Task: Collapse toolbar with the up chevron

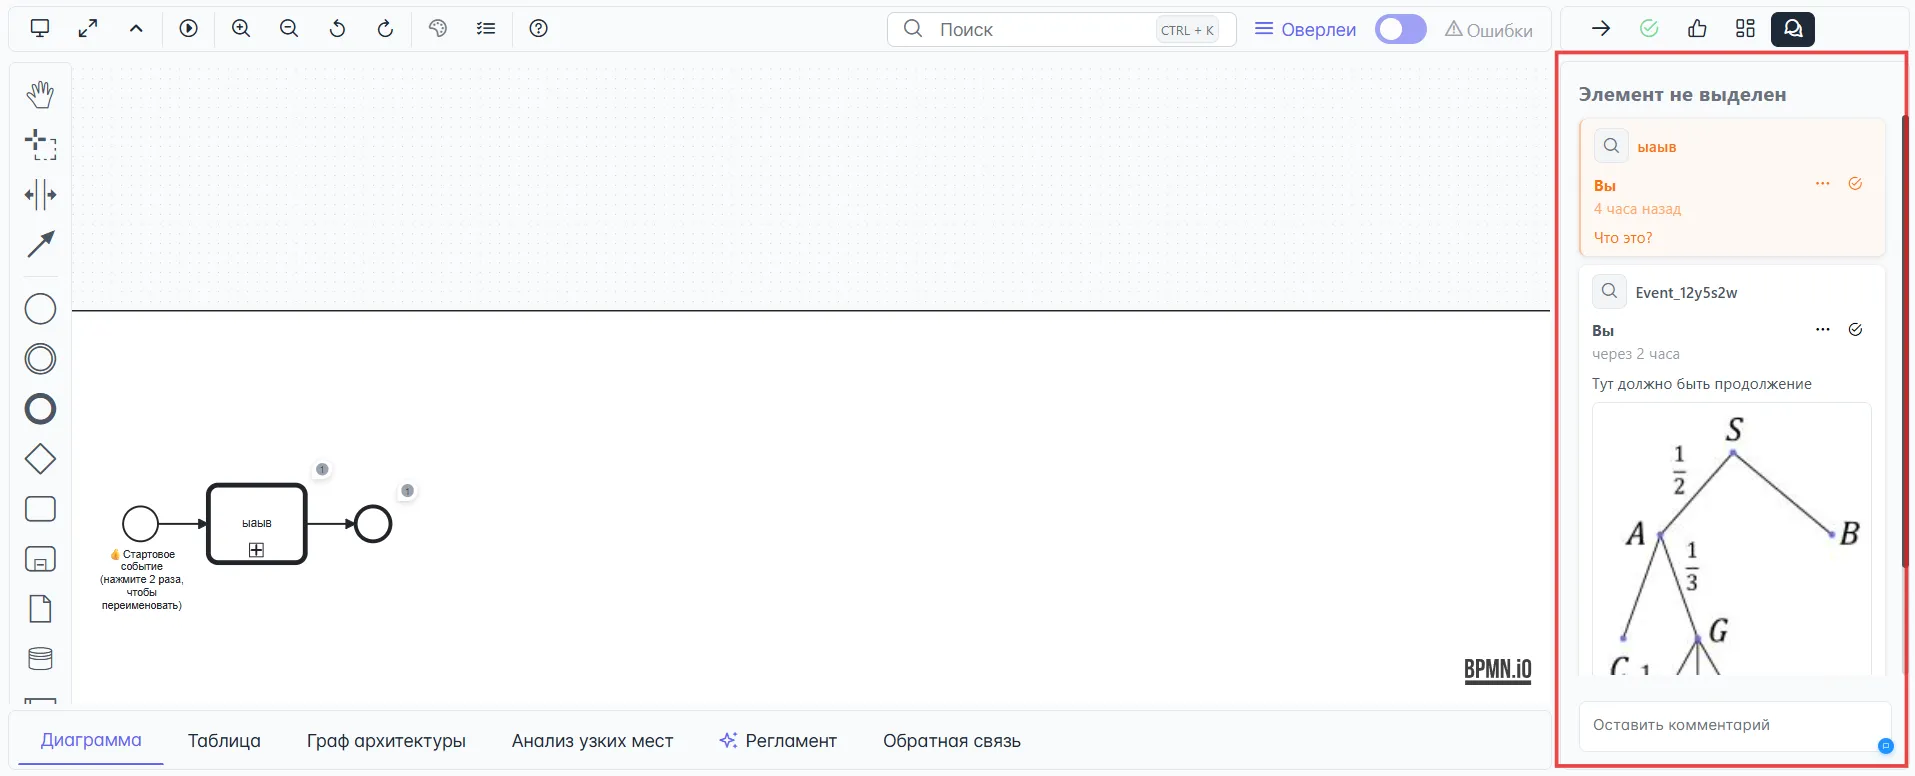Action: (x=136, y=29)
